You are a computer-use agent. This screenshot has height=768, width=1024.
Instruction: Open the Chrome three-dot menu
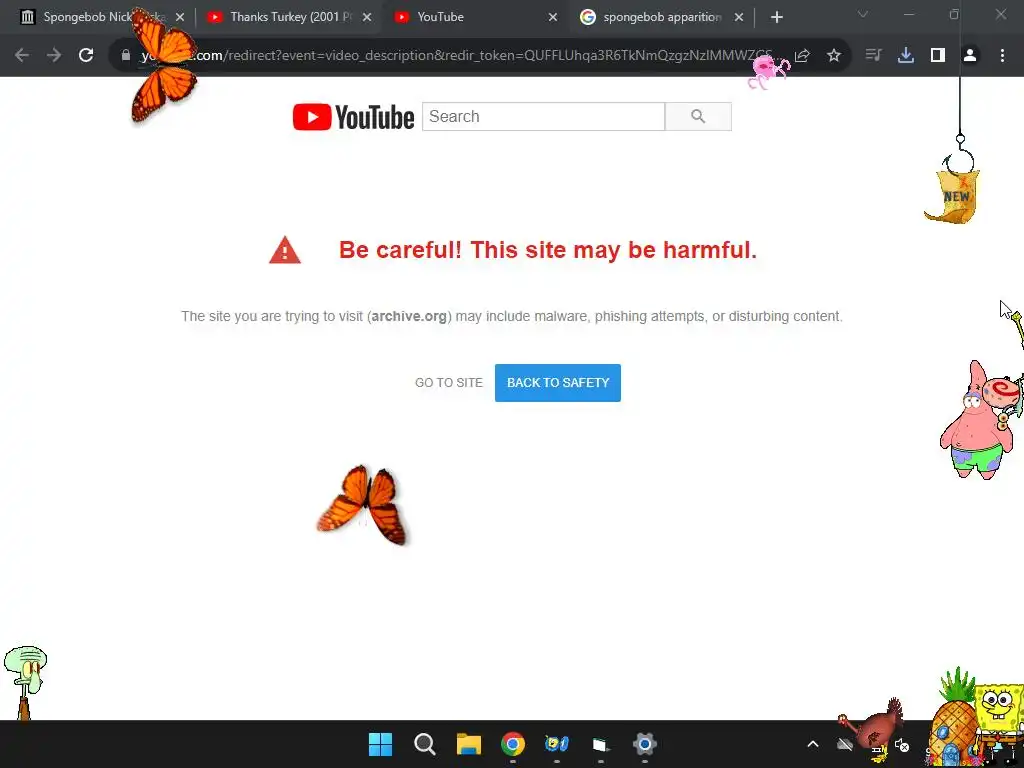coord(1002,56)
